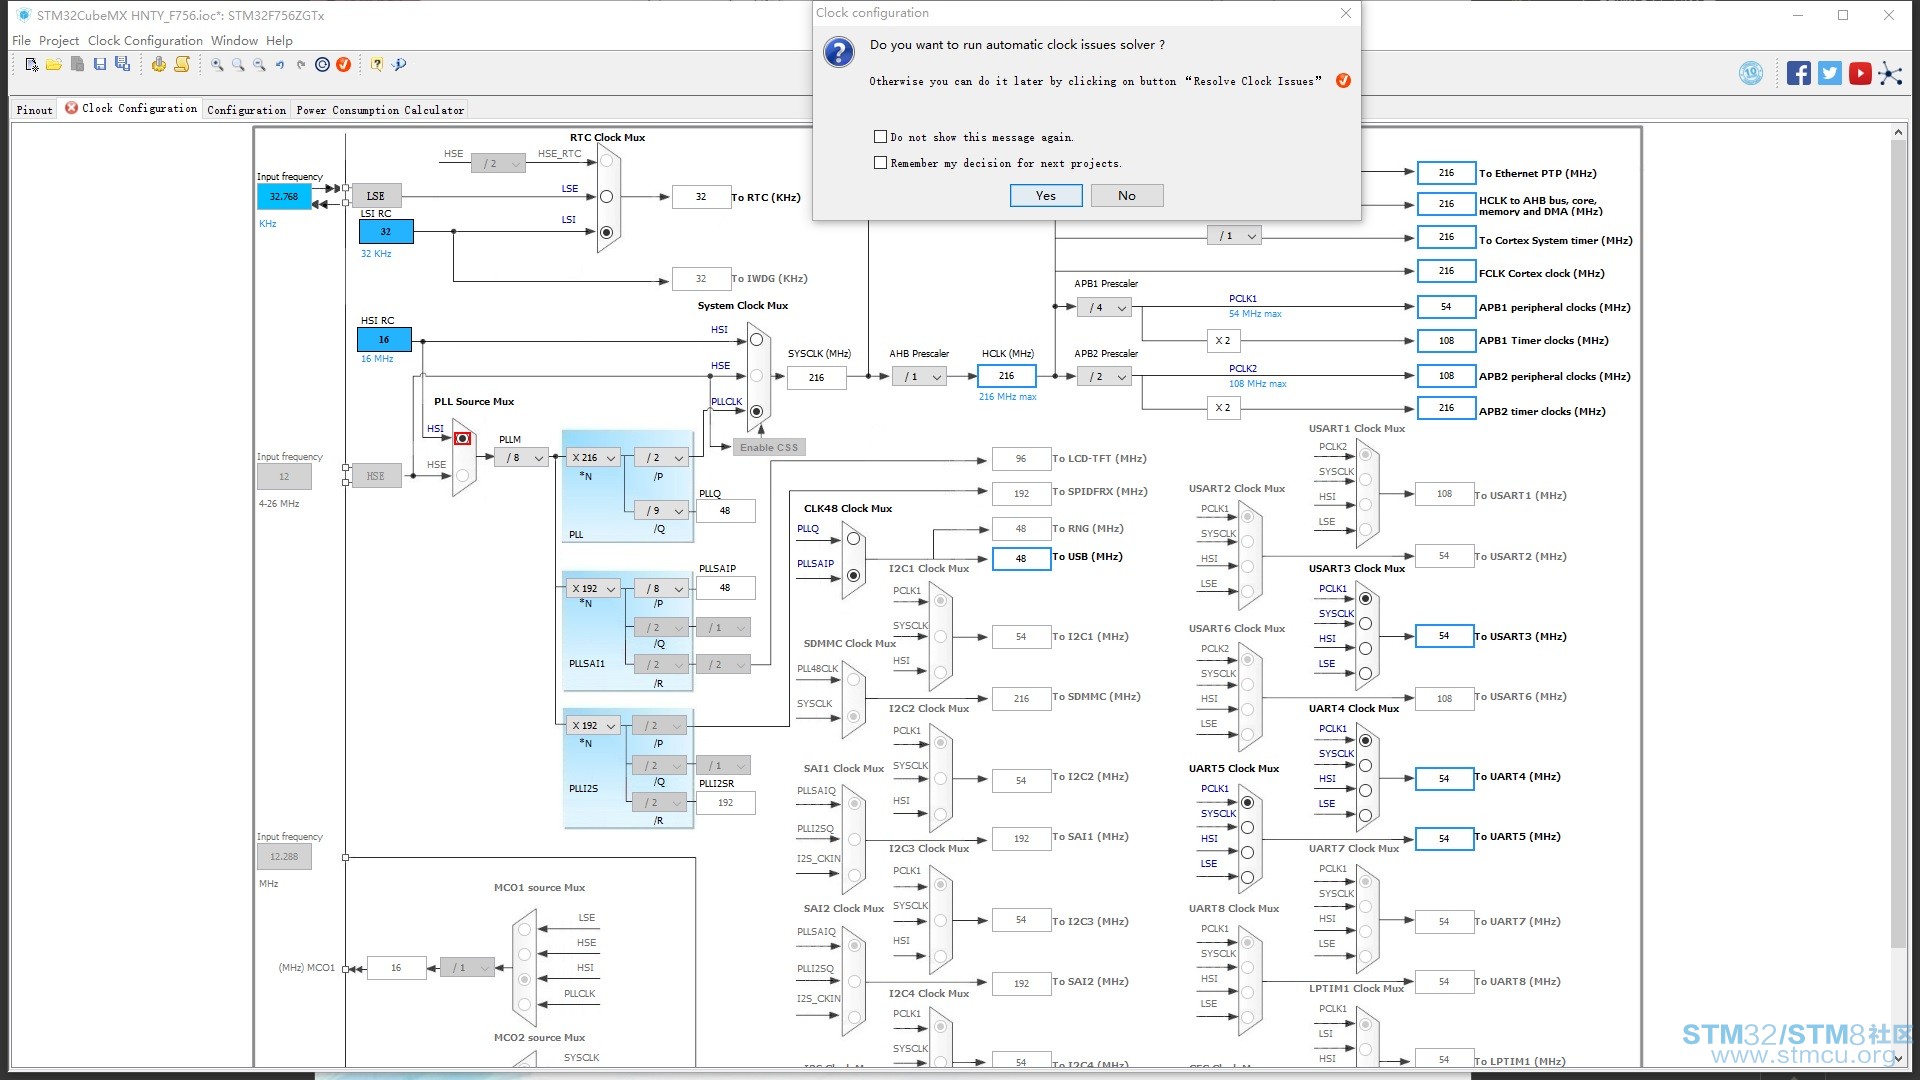Click the Load Project folder icon
This screenshot has height=1080, width=1920.
point(54,65)
